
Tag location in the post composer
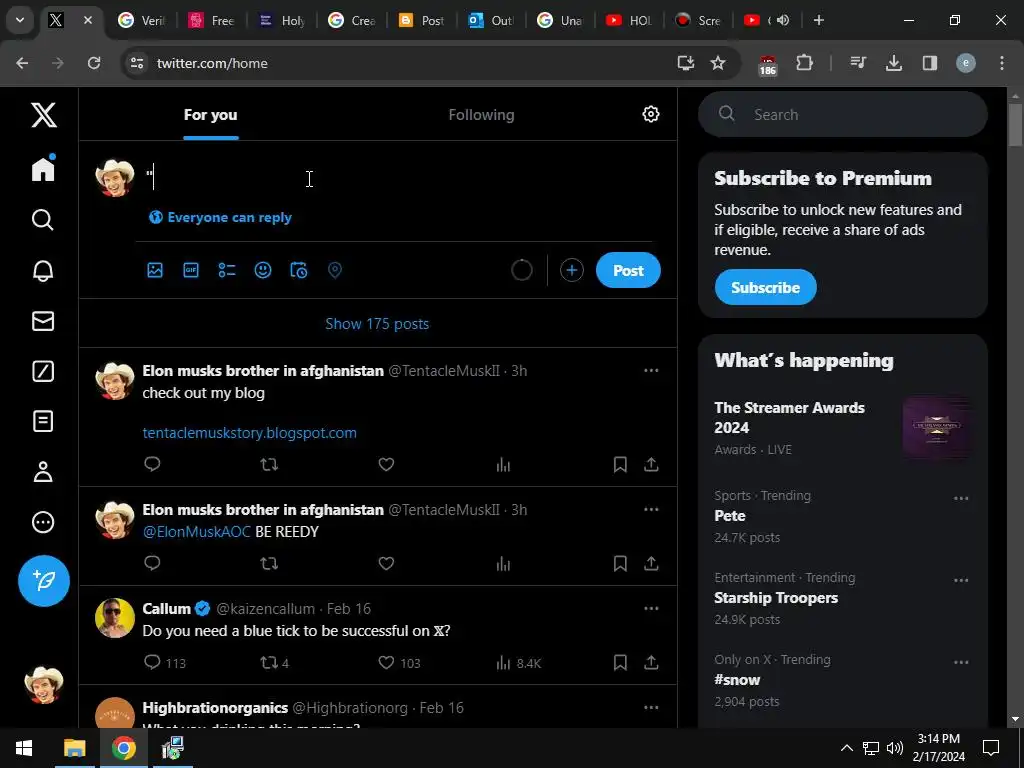click(334, 270)
